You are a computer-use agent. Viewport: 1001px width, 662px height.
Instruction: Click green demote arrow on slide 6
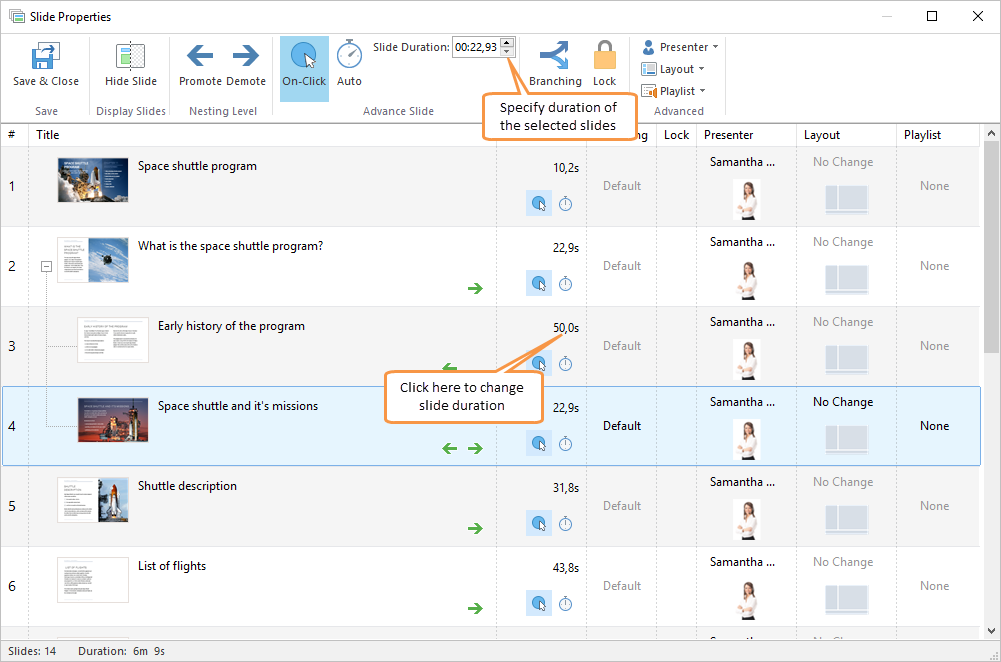click(x=475, y=608)
